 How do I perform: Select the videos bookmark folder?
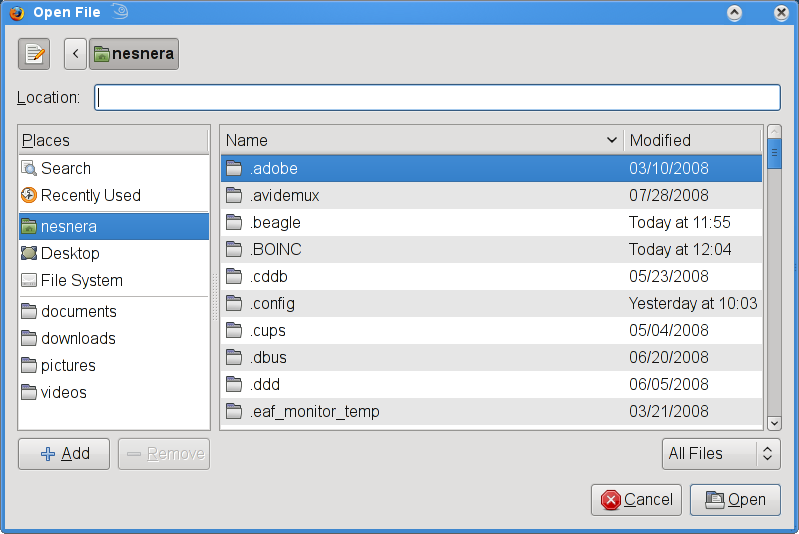(x=64, y=393)
